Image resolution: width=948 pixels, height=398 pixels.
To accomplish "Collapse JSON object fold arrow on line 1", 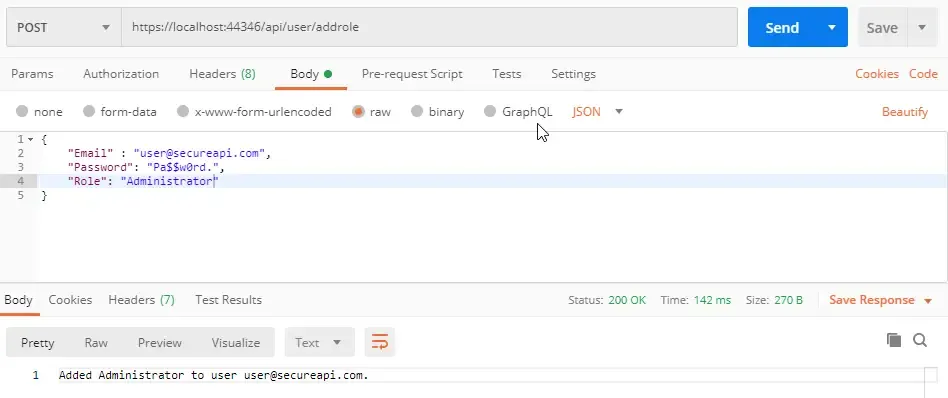I will pyautogui.click(x=31, y=140).
